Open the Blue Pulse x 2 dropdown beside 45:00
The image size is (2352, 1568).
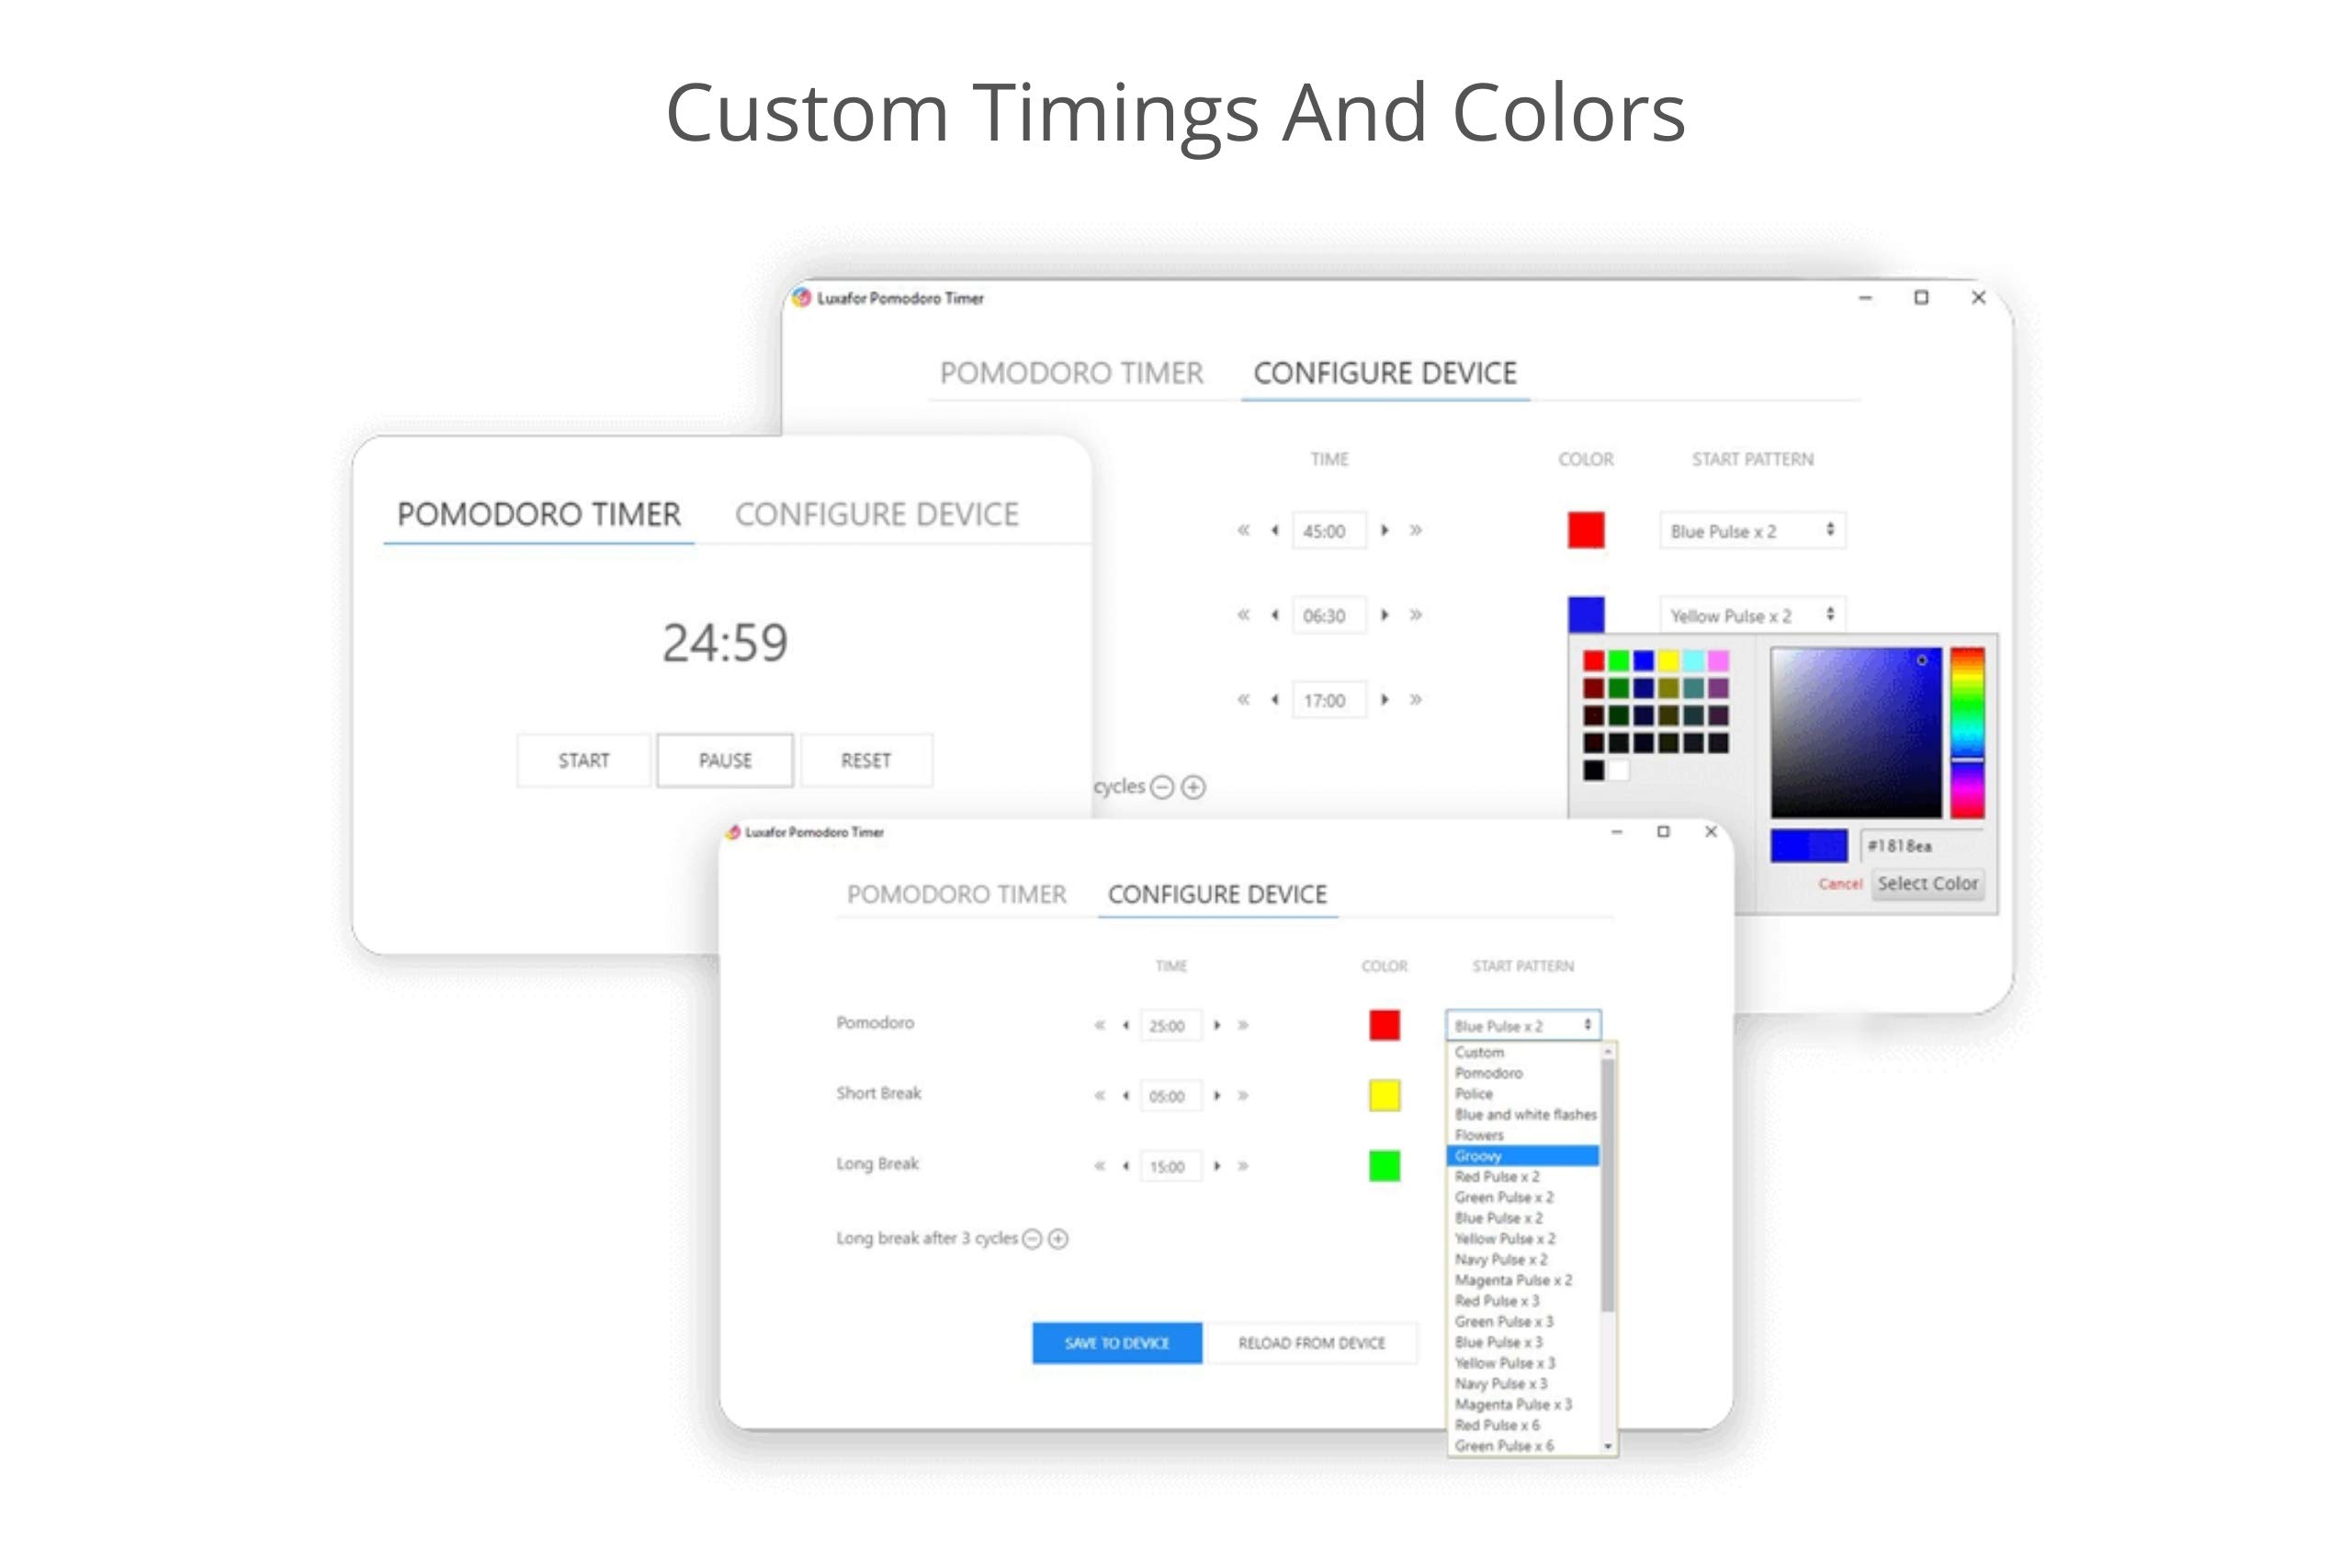click(x=1752, y=531)
